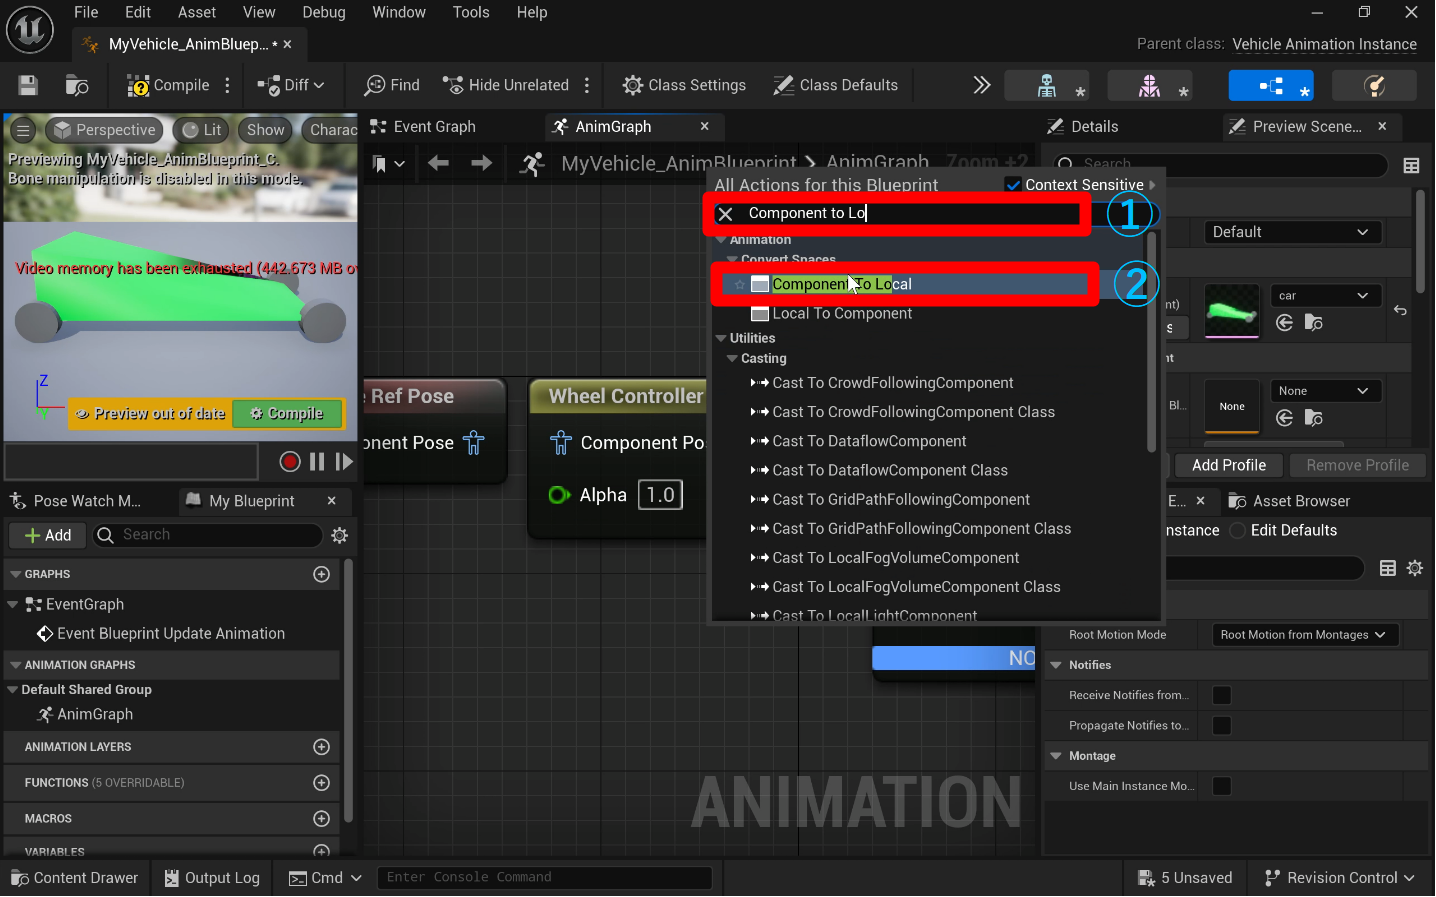The height and width of the screenshot is (897, 1436).
Task: Navigate back in the graph history
Action: click(438, 163)
